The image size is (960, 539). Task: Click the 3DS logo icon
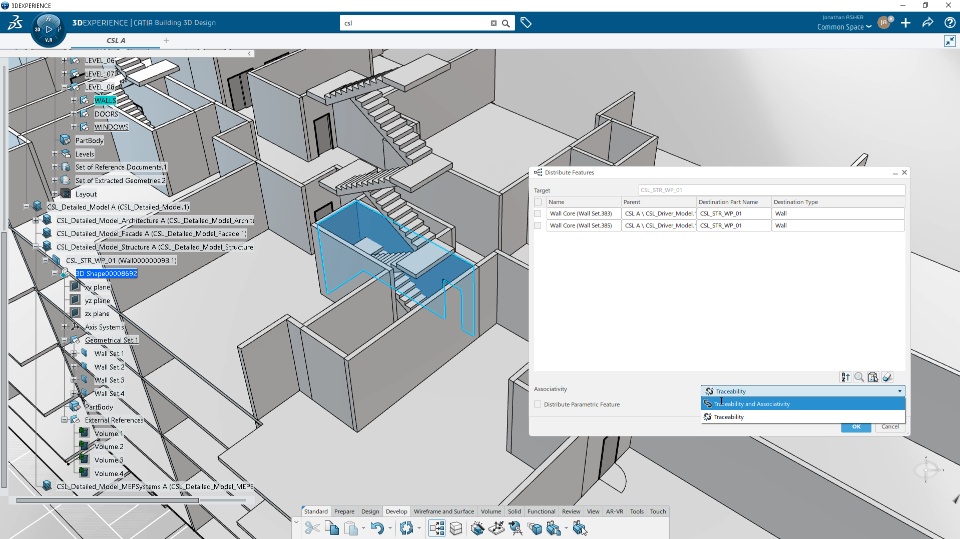(x=15, y=23)
